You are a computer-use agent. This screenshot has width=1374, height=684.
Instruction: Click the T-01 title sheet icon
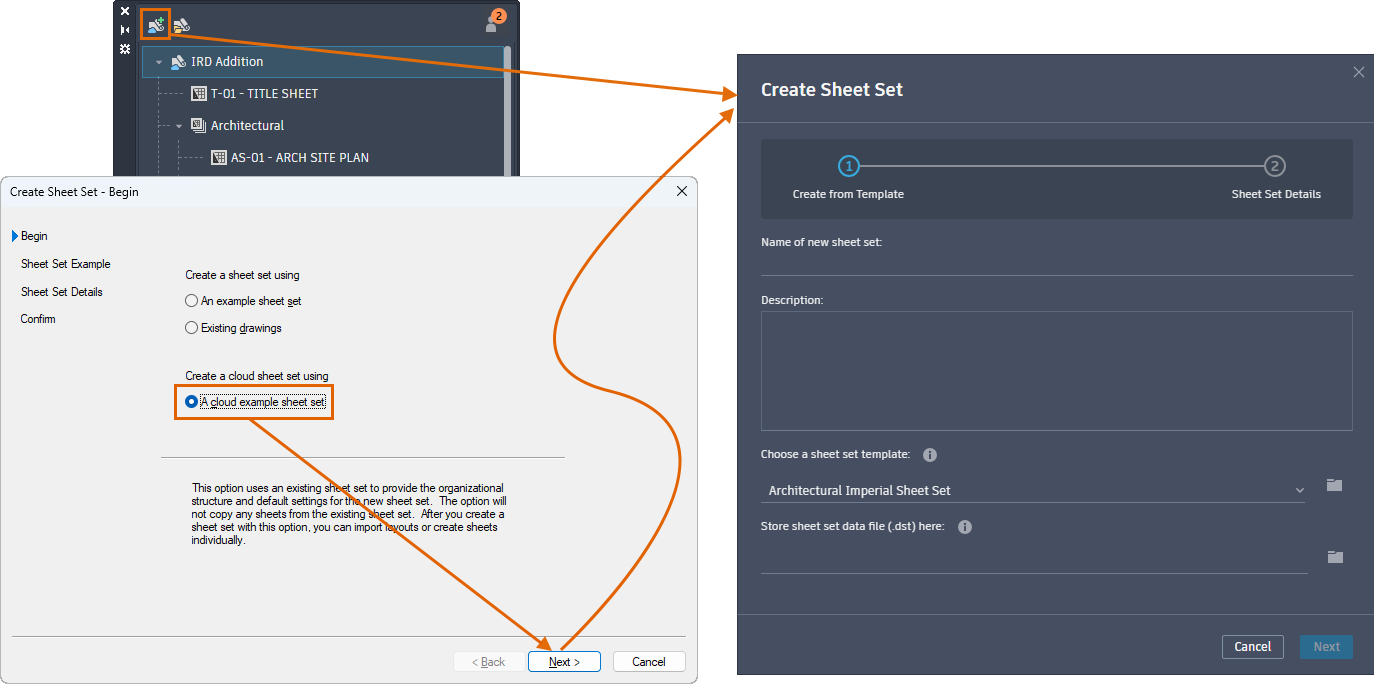(x=198, y=94)
